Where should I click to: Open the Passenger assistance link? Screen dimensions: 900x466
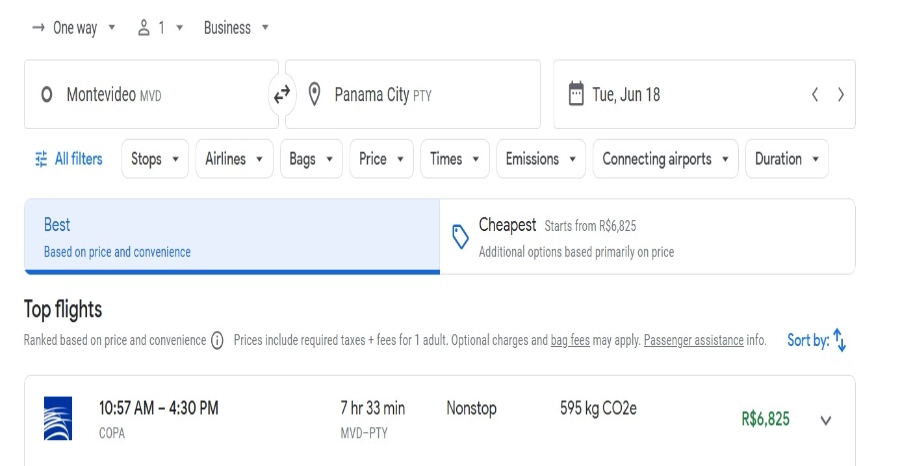[694, 340]
